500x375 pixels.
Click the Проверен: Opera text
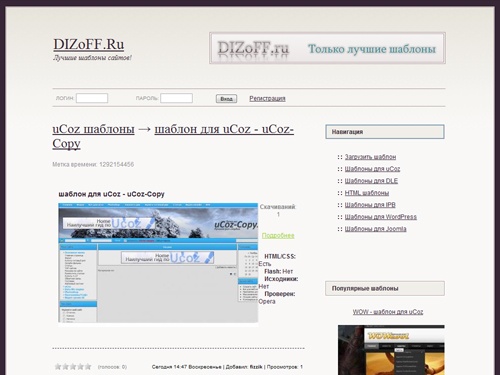pos(277,298)
